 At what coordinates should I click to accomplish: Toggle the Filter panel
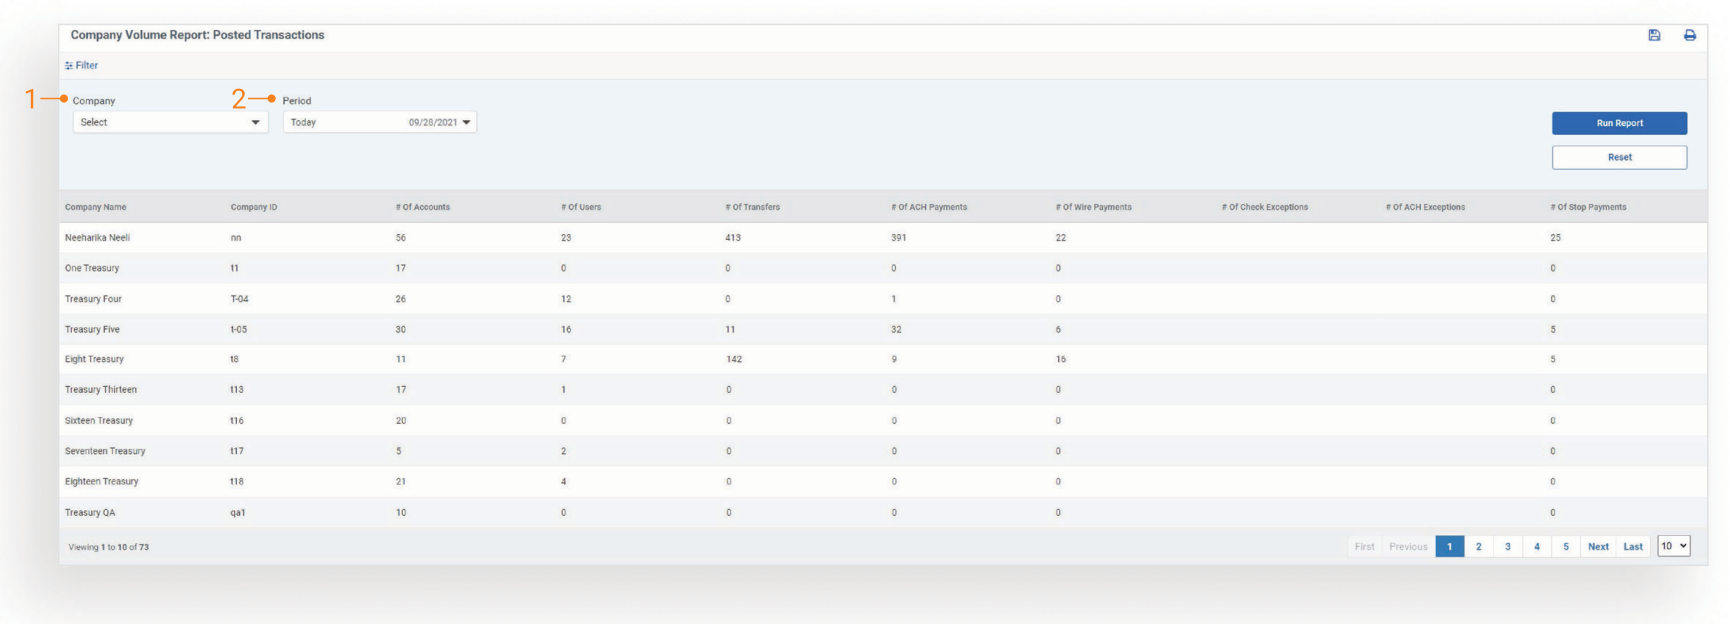(x=82, y=65)
